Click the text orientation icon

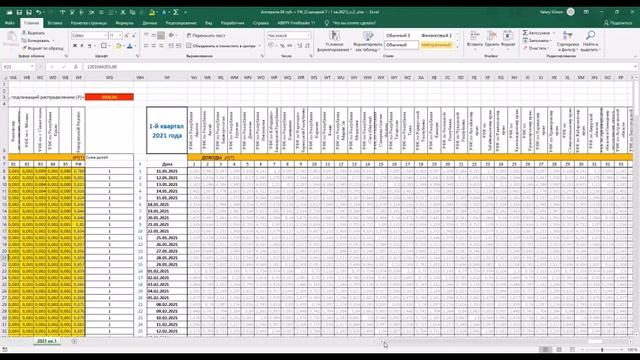coord(172,36)
